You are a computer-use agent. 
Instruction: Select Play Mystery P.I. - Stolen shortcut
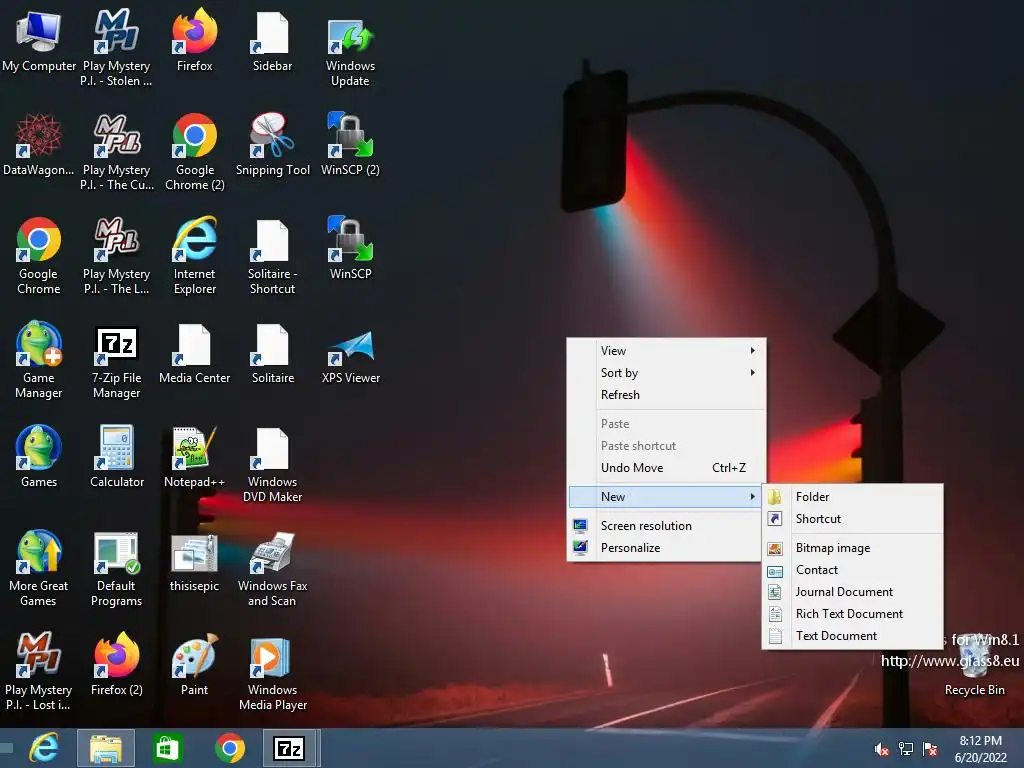coord(116,48)
